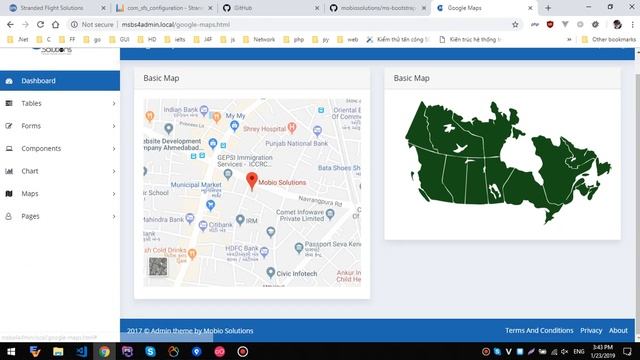Bookmark this page with the star
Viewport: 640px width, 360px height.
pos(515,24)
